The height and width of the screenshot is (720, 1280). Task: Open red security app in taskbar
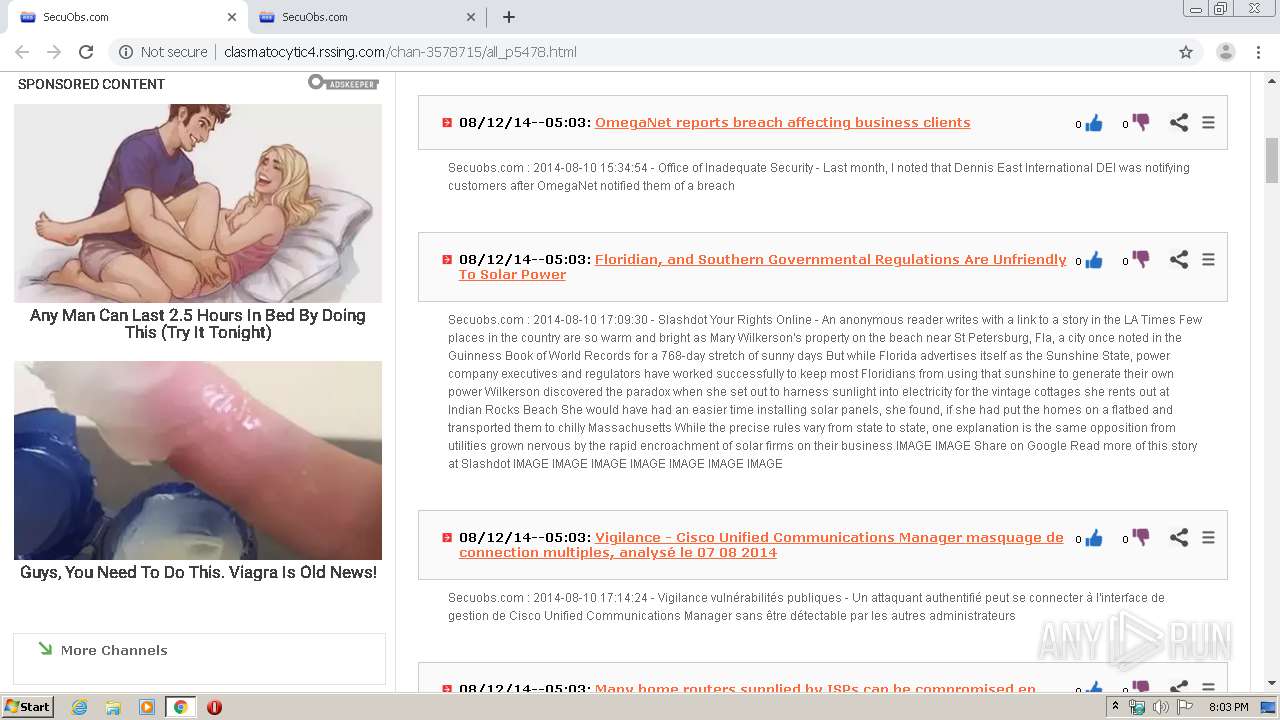tap(214, 707)
